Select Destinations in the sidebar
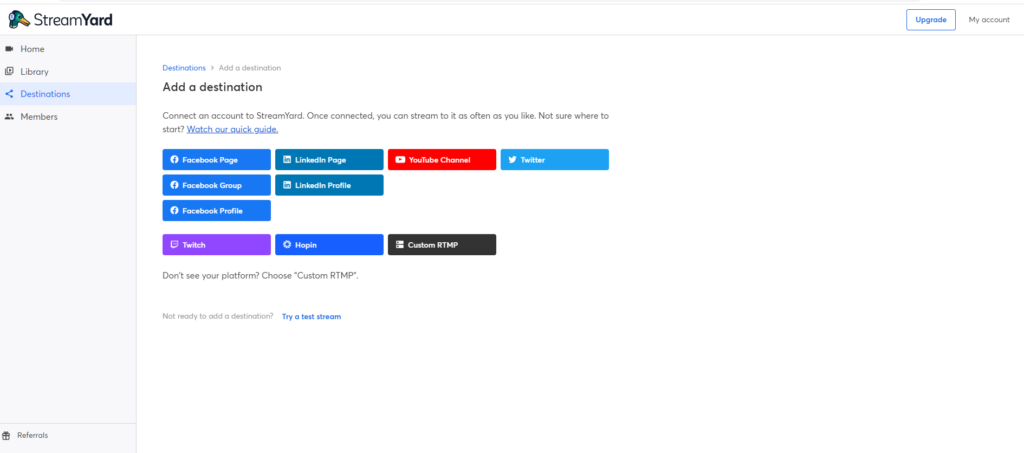The height and width of the screenshot is (453, 1024). tap(68, 94)
